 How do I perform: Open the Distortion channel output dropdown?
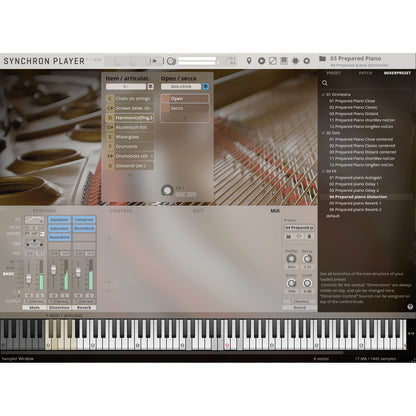tap(59, 301)
